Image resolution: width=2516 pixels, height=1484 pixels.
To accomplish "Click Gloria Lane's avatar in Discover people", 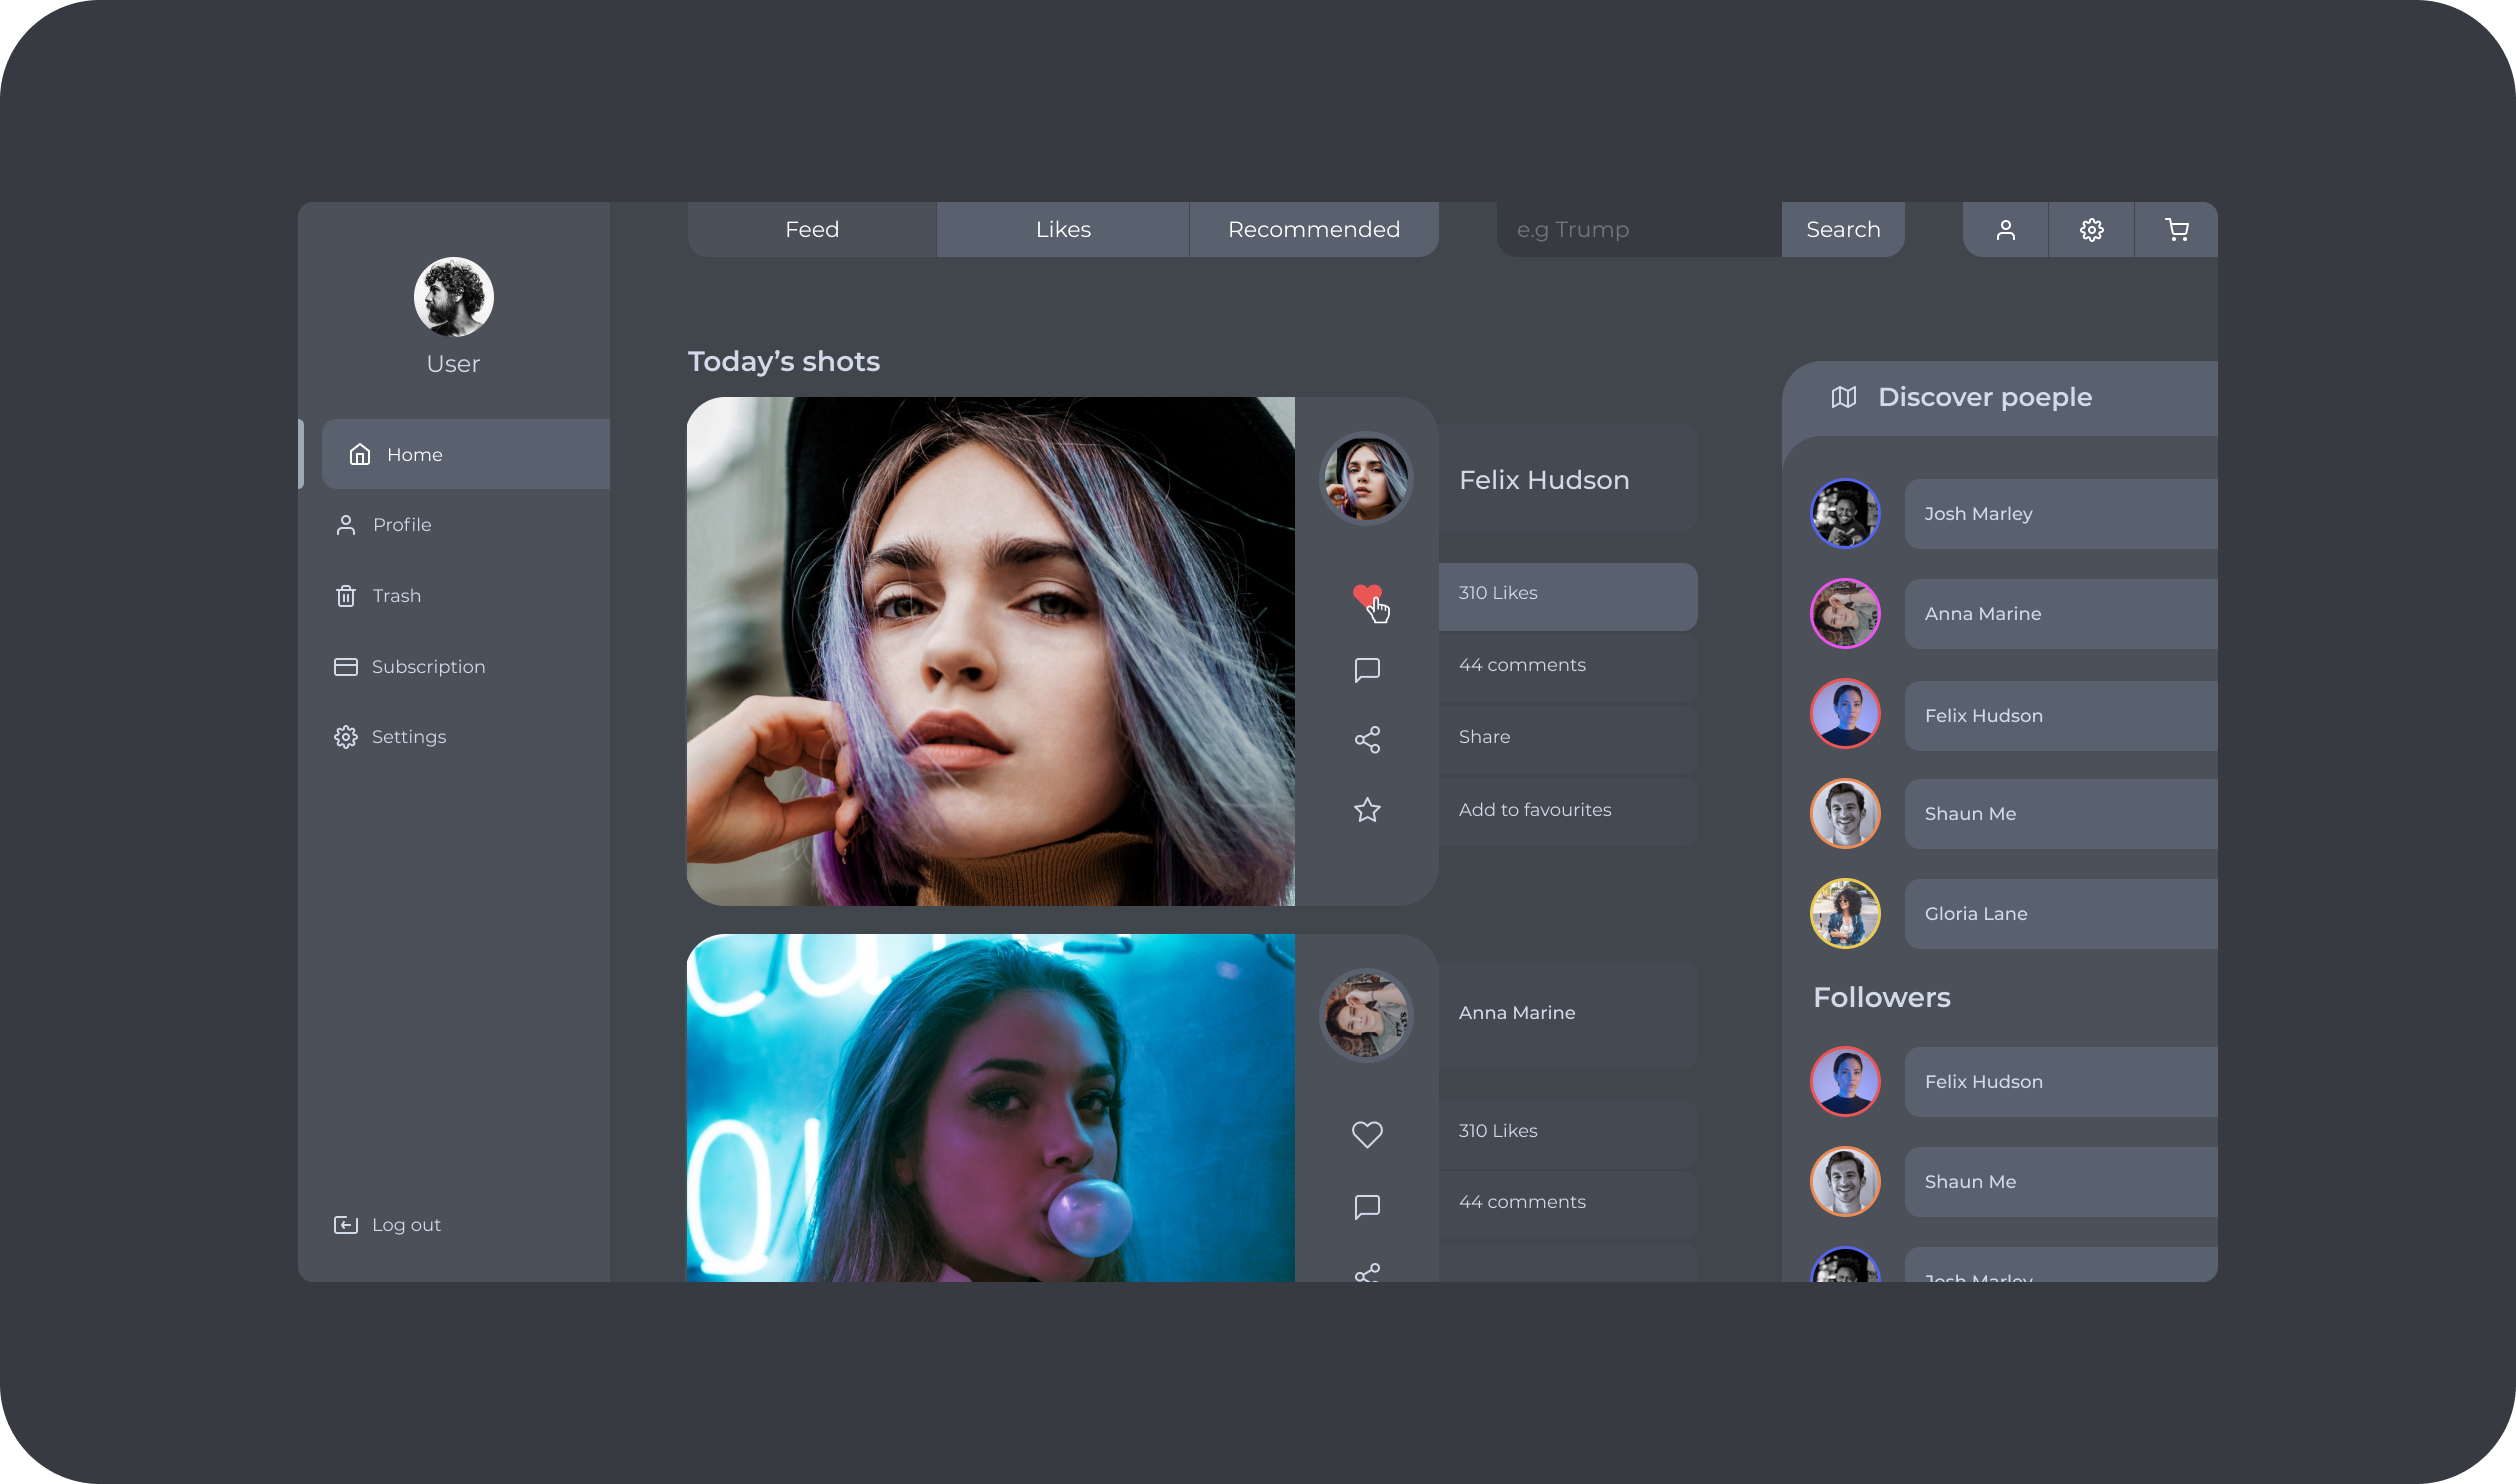I will click(1845, 913).
